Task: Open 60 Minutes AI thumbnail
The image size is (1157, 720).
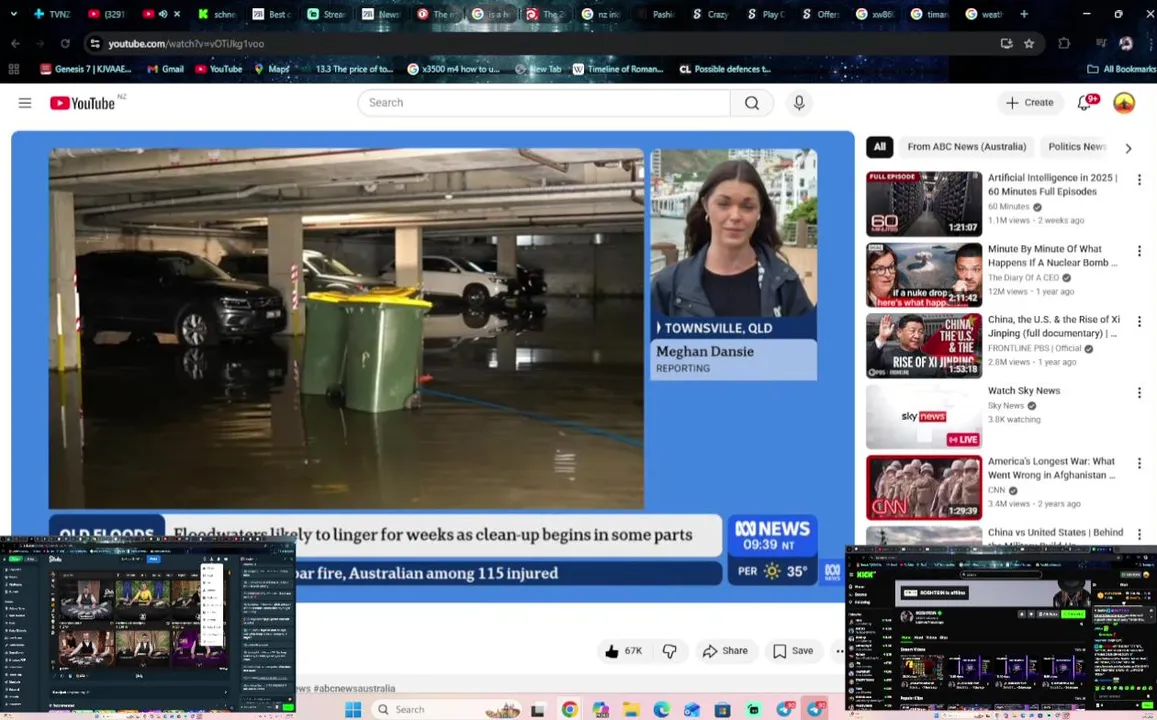Action: coord(924,204)
